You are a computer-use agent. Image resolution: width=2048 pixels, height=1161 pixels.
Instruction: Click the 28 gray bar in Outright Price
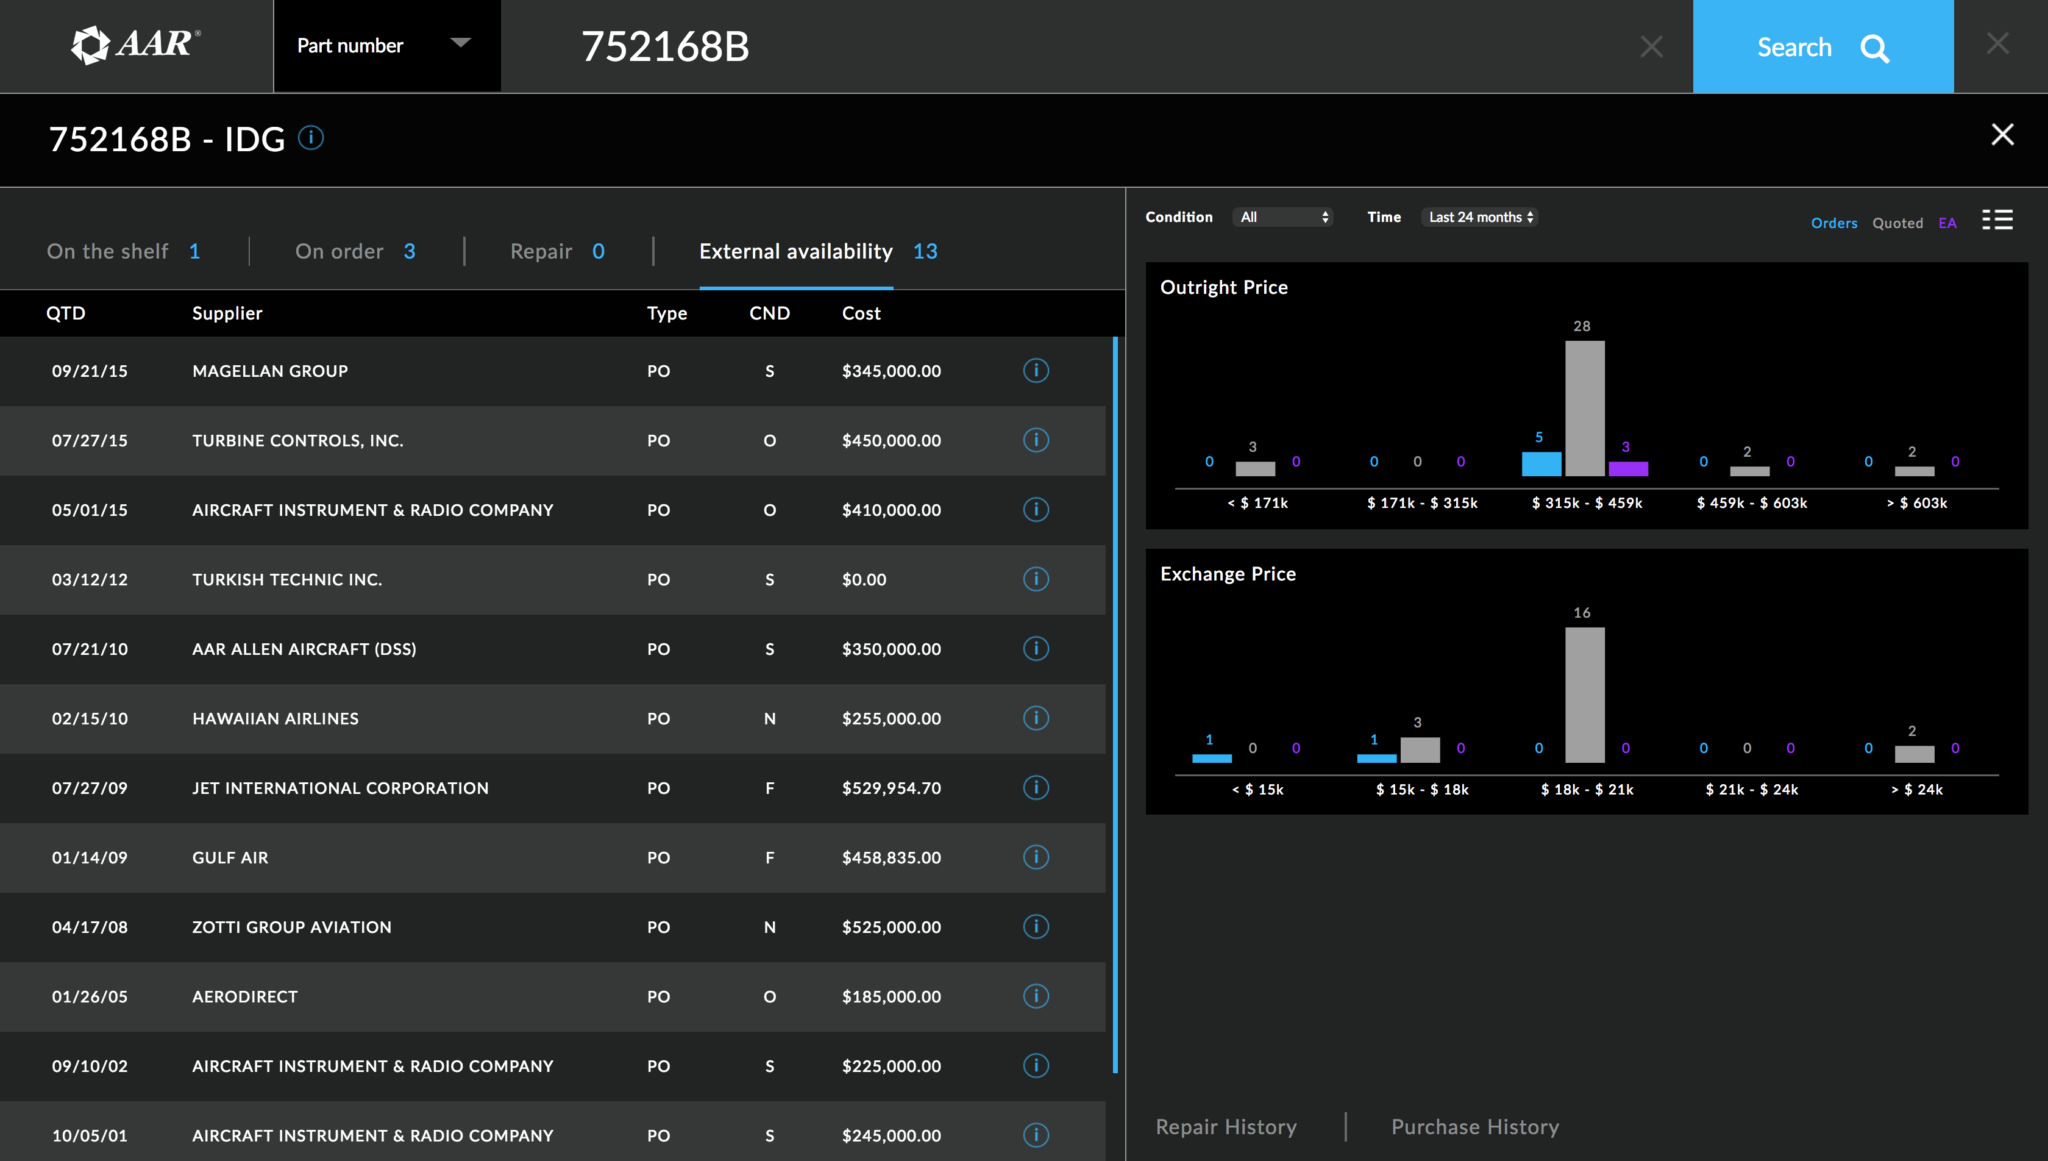click(x=1584, y=408)
